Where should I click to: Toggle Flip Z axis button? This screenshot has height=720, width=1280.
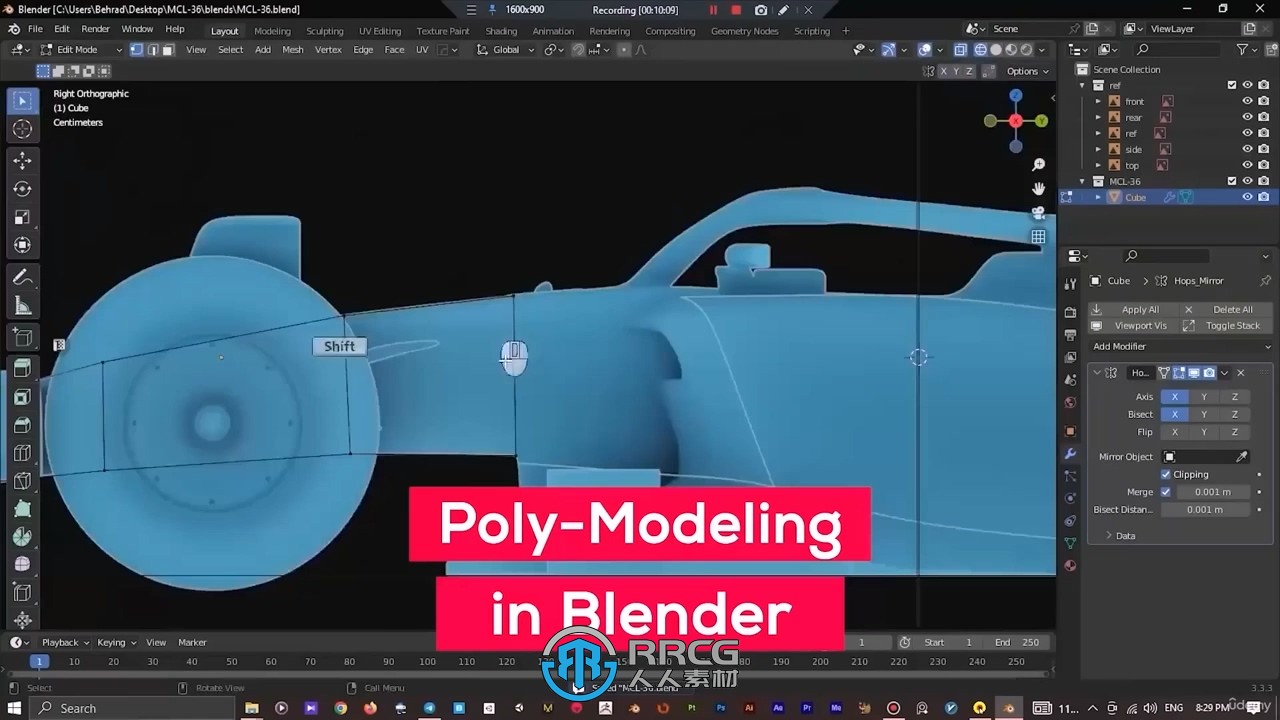pyautogui.click(x=1235, y=432)
